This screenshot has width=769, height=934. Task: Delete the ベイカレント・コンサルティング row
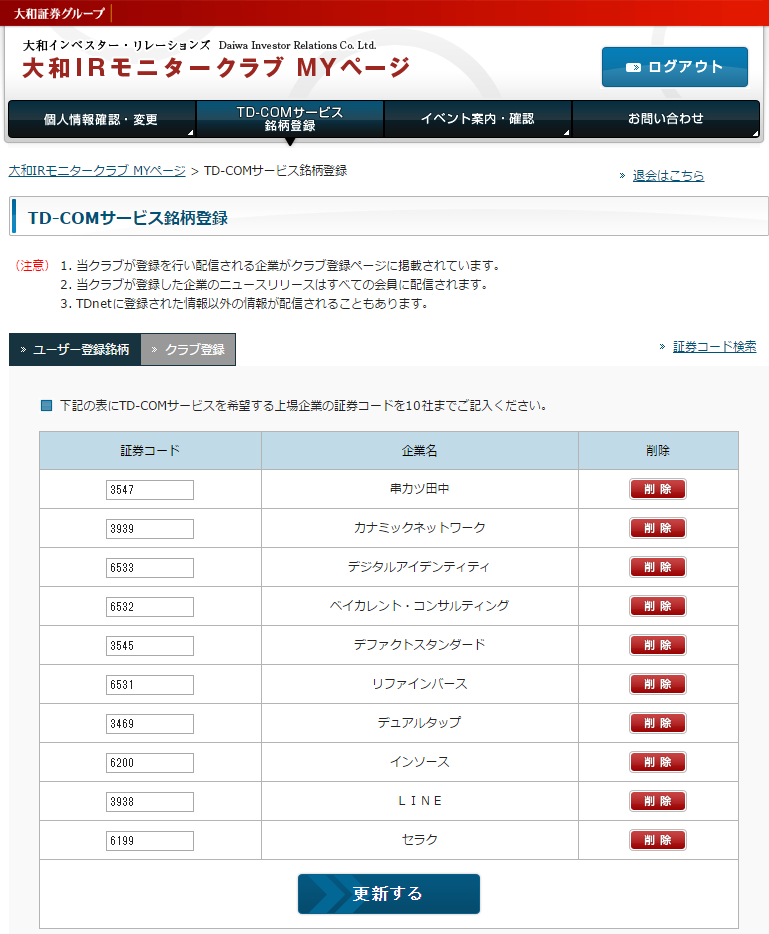point(658,606)
